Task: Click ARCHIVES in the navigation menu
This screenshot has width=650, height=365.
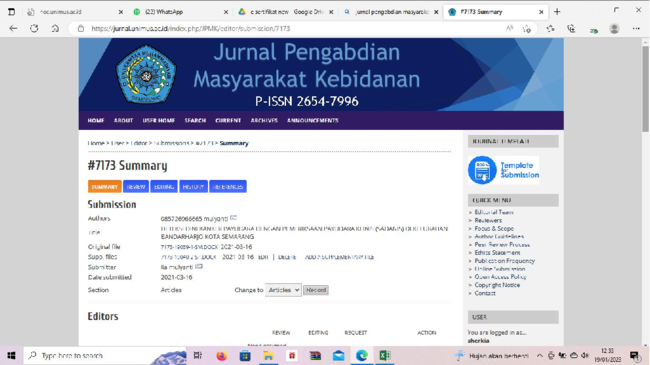Action: tap(264, 121)
